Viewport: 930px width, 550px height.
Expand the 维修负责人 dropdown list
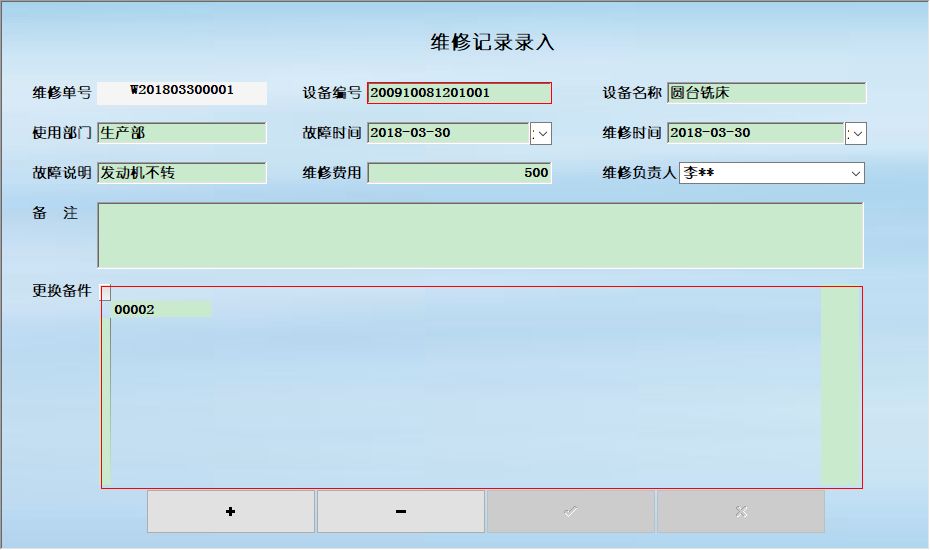point(856,173)
